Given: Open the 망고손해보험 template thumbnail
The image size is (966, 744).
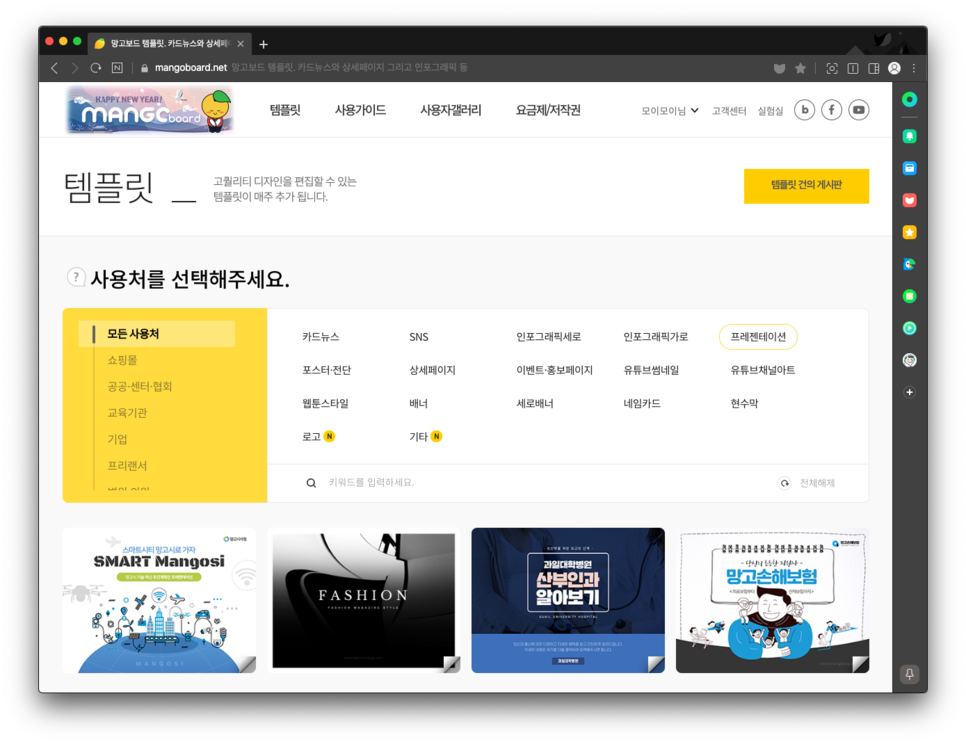Looking at the screenshot, I should click(x=773, y=600).
